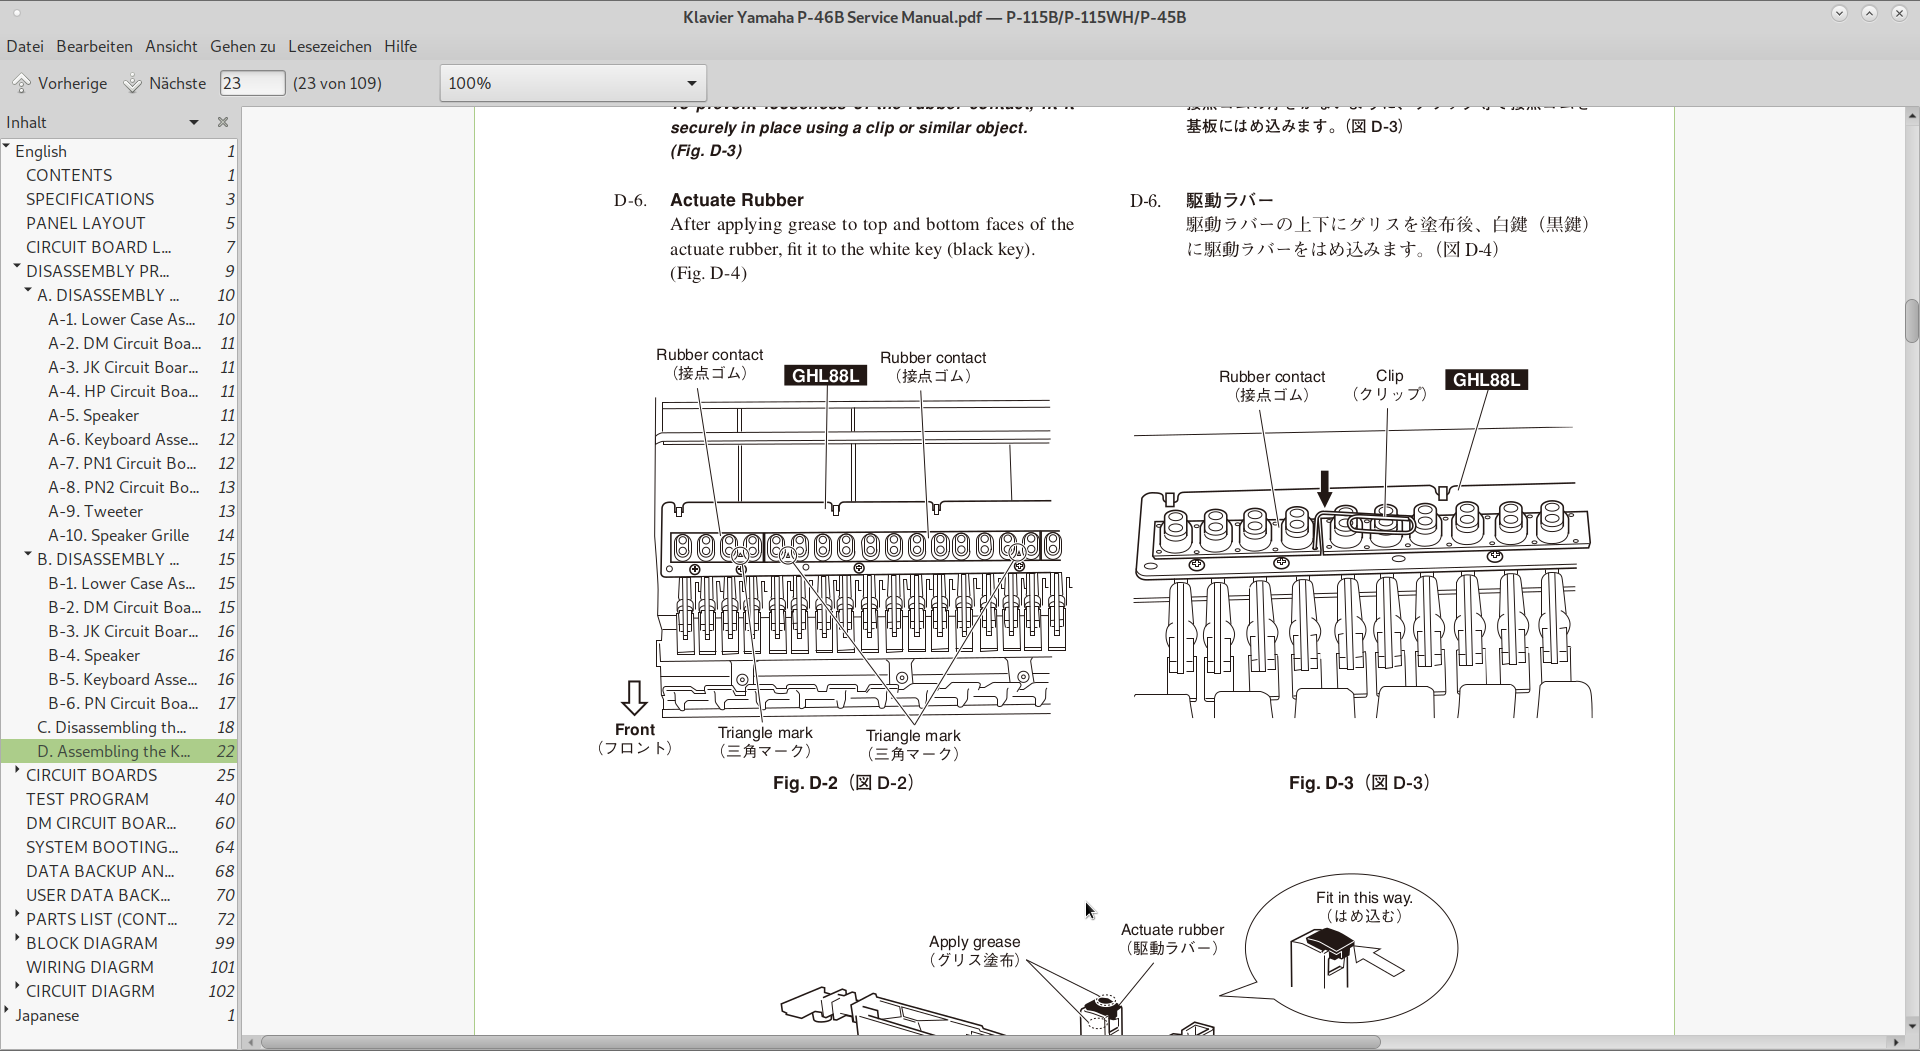Click the scroll-down arrow of vertical scrollbar
This screenshot has height=1051, width=1920.
(x=1912, y=1026)
